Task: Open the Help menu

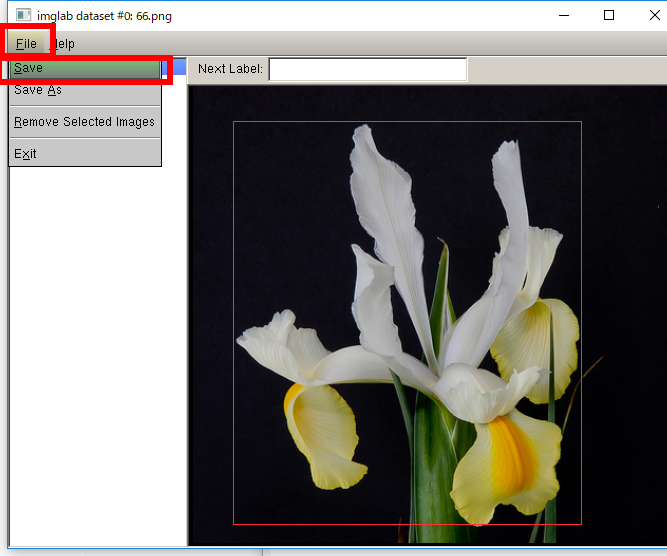Action: point(63,43)
